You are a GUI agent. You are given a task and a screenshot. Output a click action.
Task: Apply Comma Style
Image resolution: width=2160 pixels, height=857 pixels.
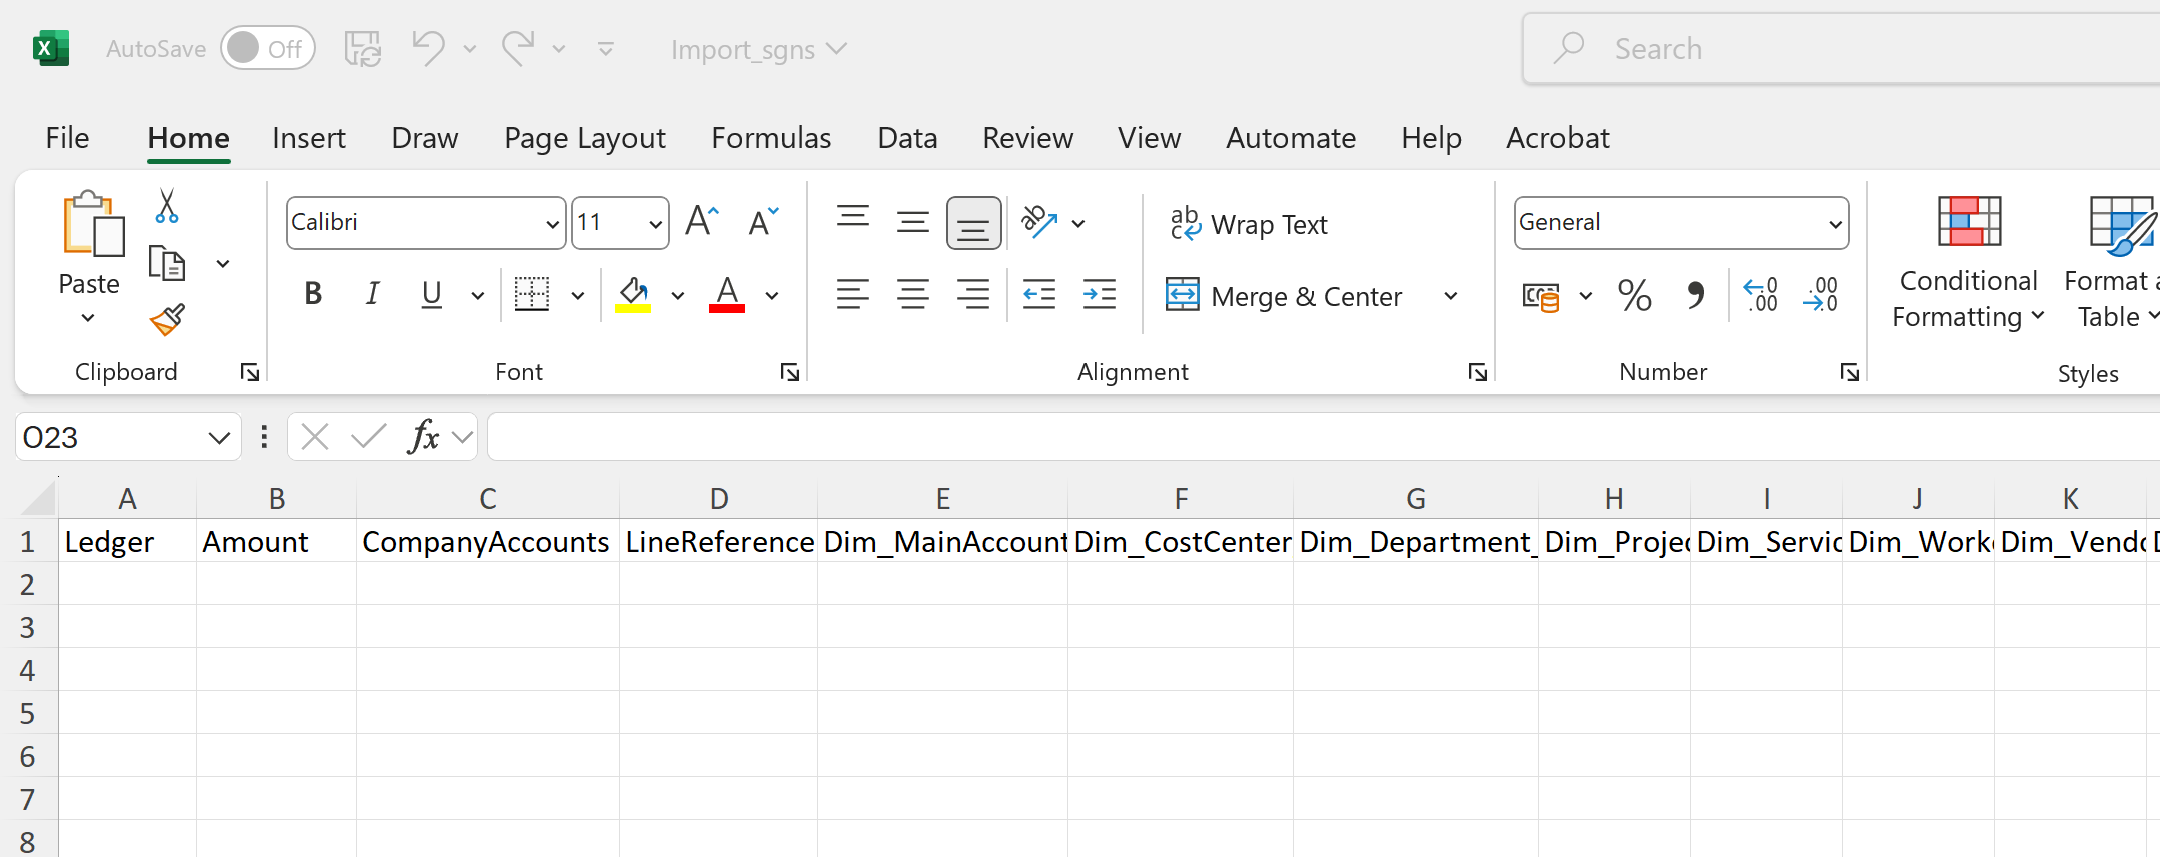coord(1695,295)
